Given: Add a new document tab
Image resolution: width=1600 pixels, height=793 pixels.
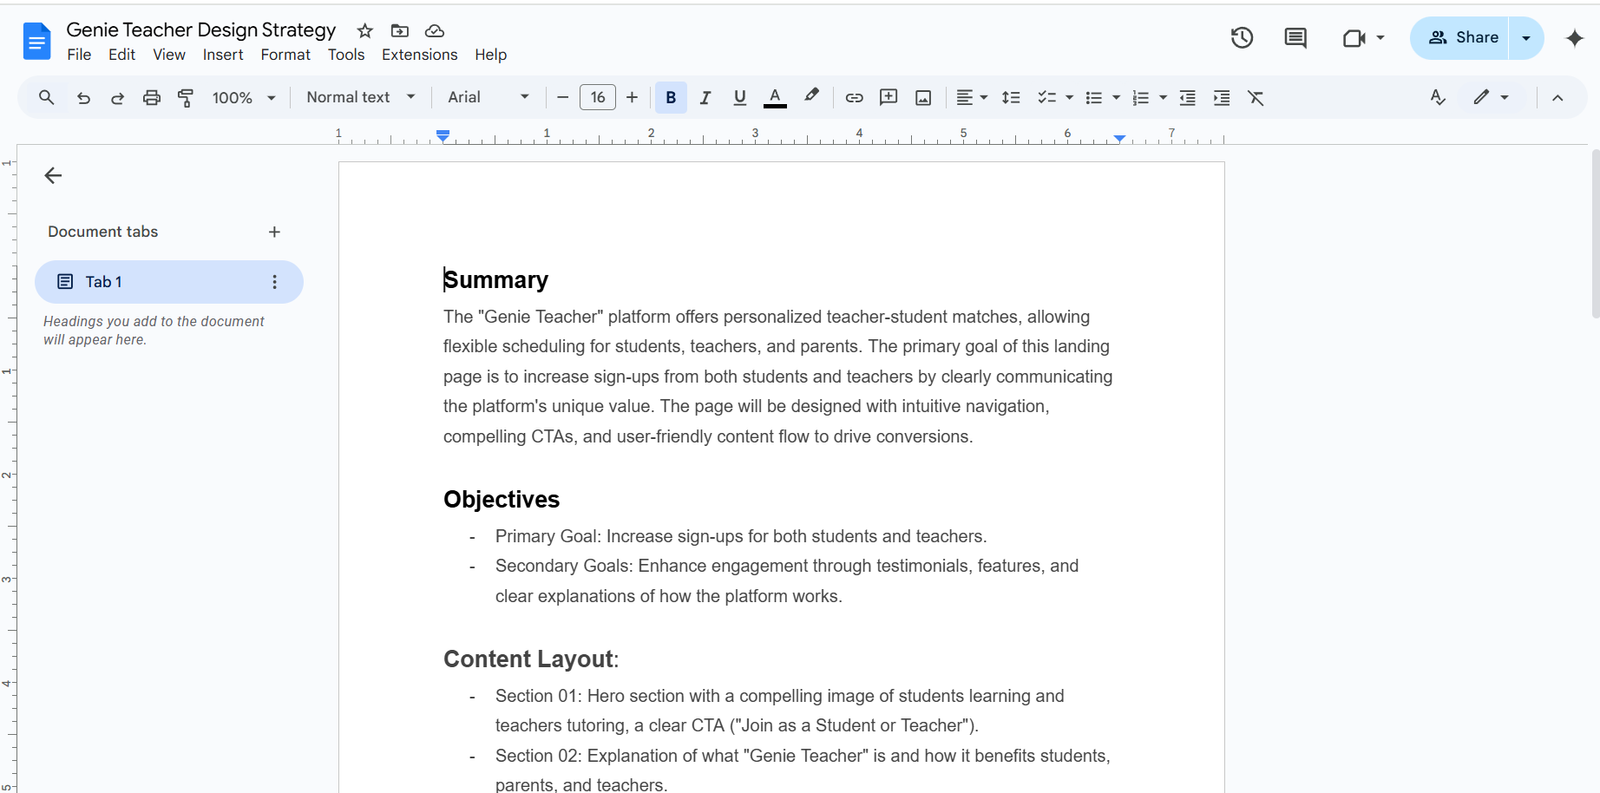Looking at the screenshot, I should pos(274,232).
